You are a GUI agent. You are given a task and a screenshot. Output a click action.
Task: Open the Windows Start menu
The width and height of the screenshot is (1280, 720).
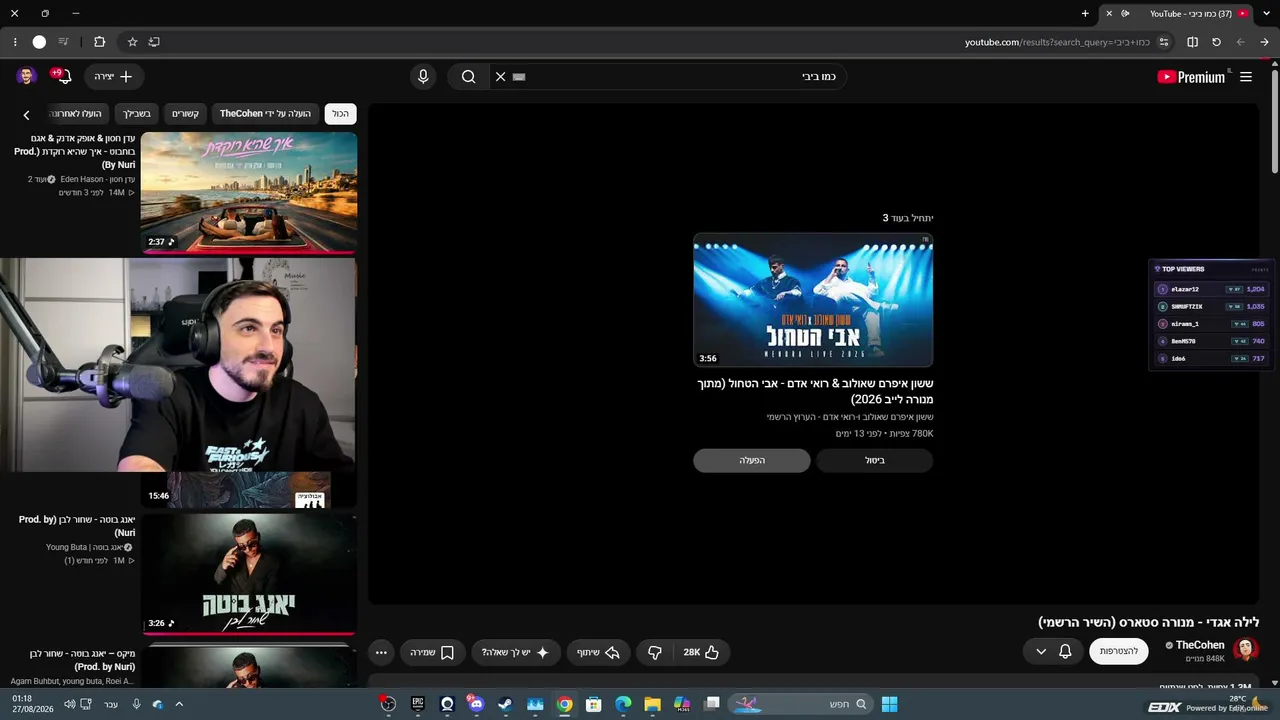point(889,704)
